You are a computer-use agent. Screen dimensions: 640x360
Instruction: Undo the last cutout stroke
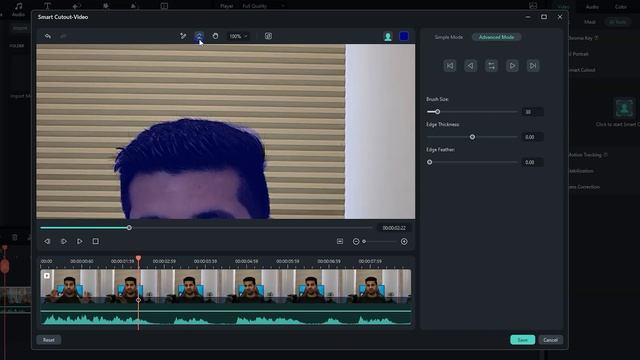[48, 36]
